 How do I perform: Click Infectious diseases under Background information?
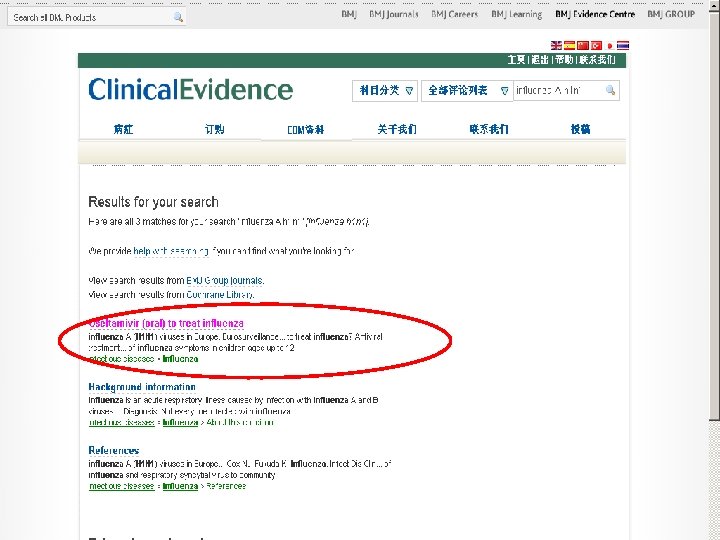tap(121, 422)
